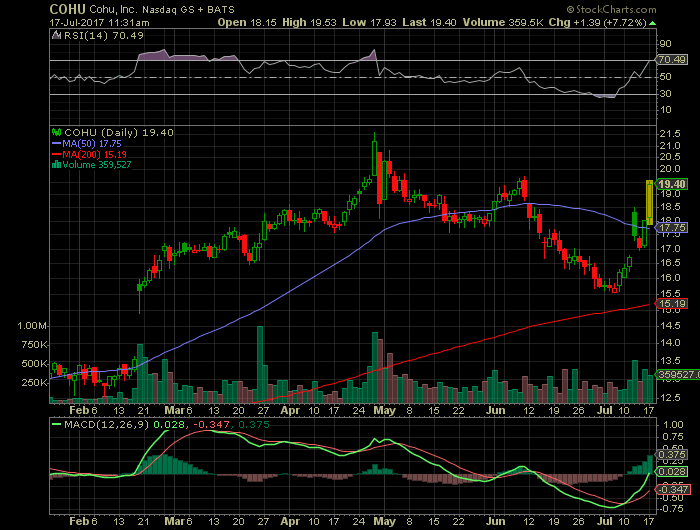Click the 19.40 last price tag
The image size is (700, 530).
point(672,184)
